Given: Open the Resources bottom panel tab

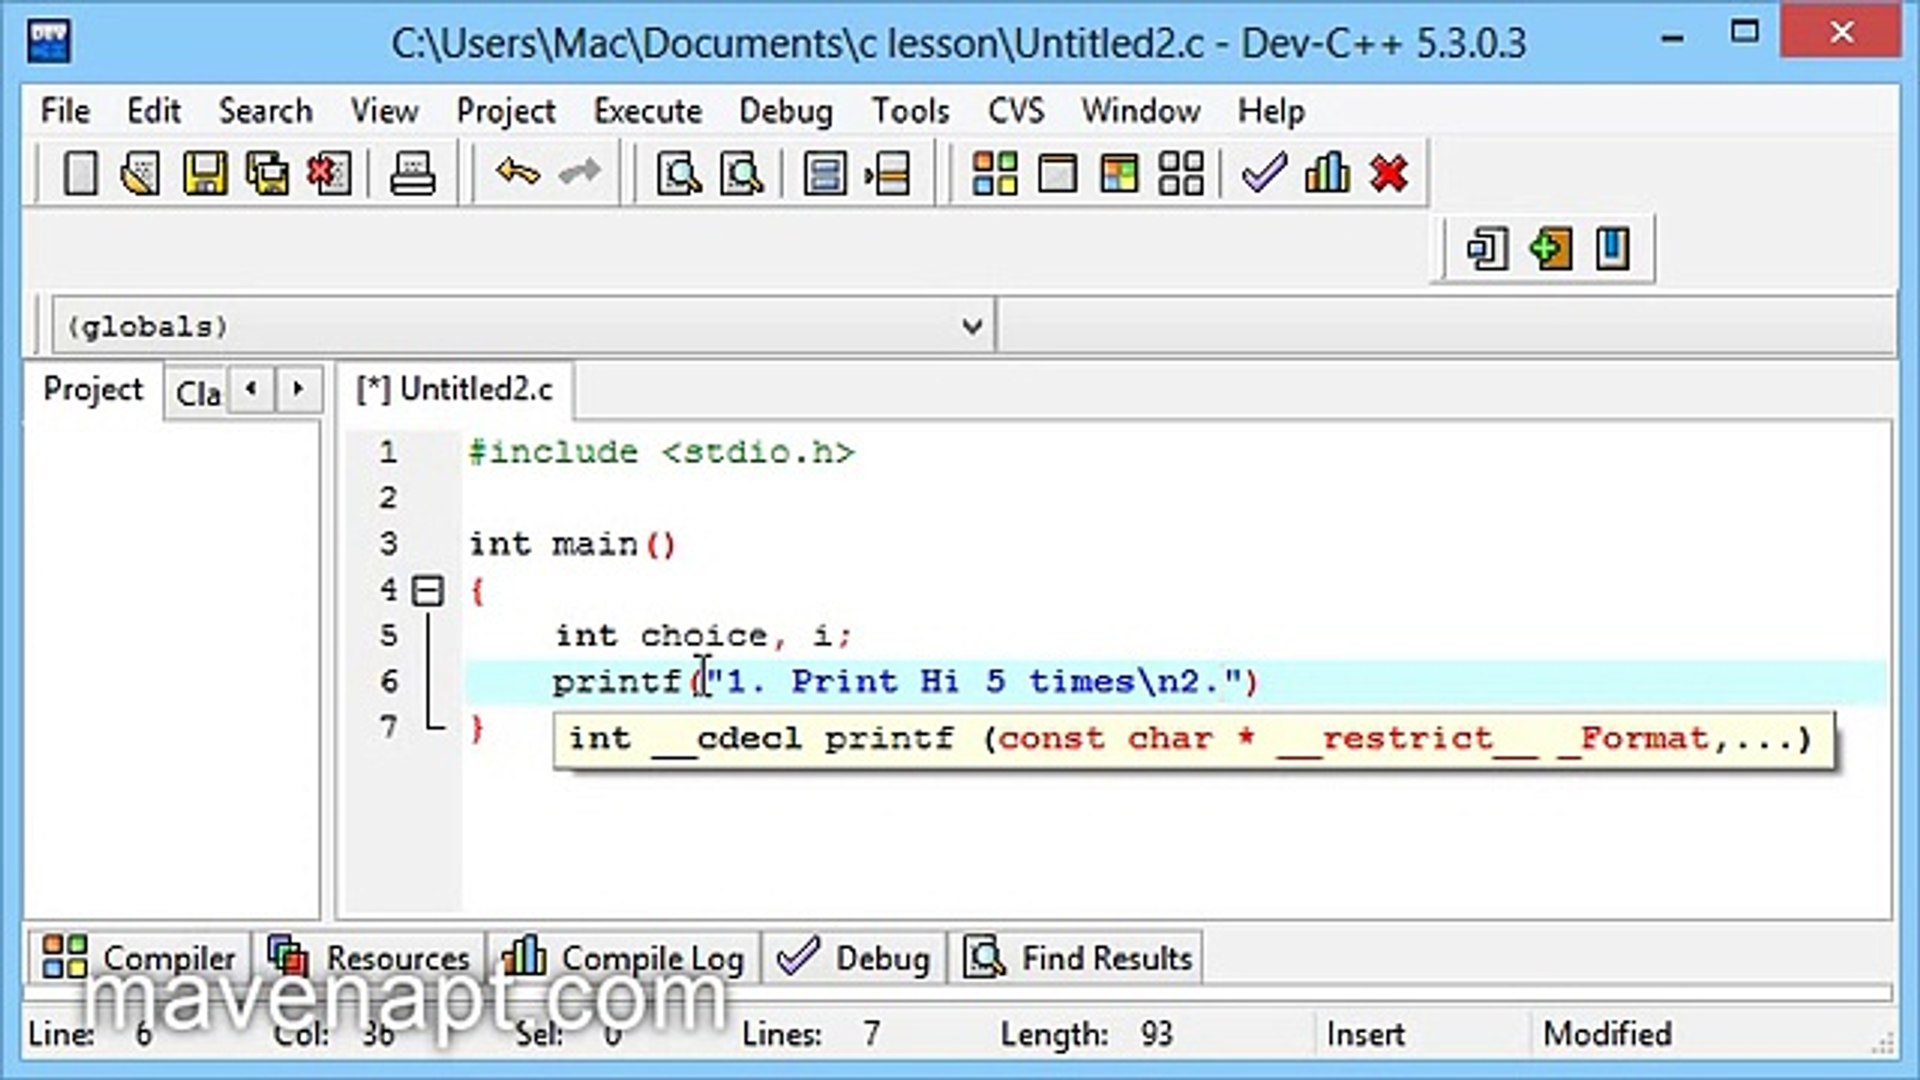Looking at the screenshot, I should [369, 957].
